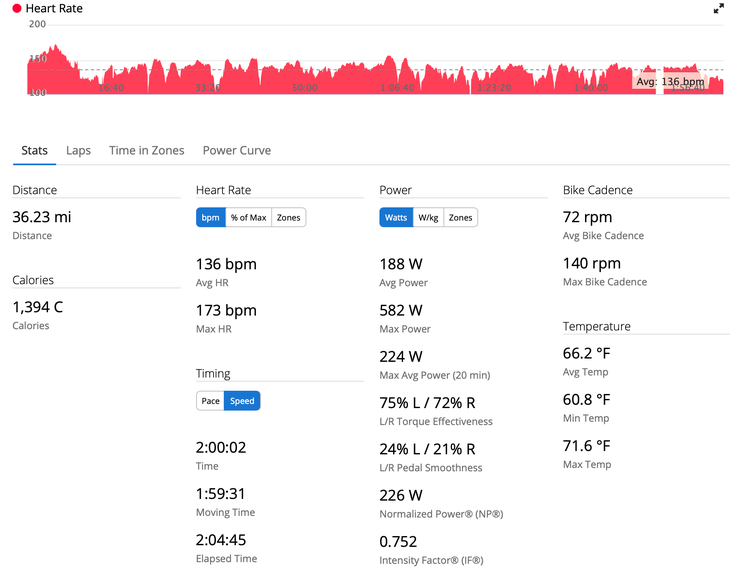This screenshot has height=570, width=730.
Task: Click the Heart Rate chart title
Action: click(x=54, y=8)
